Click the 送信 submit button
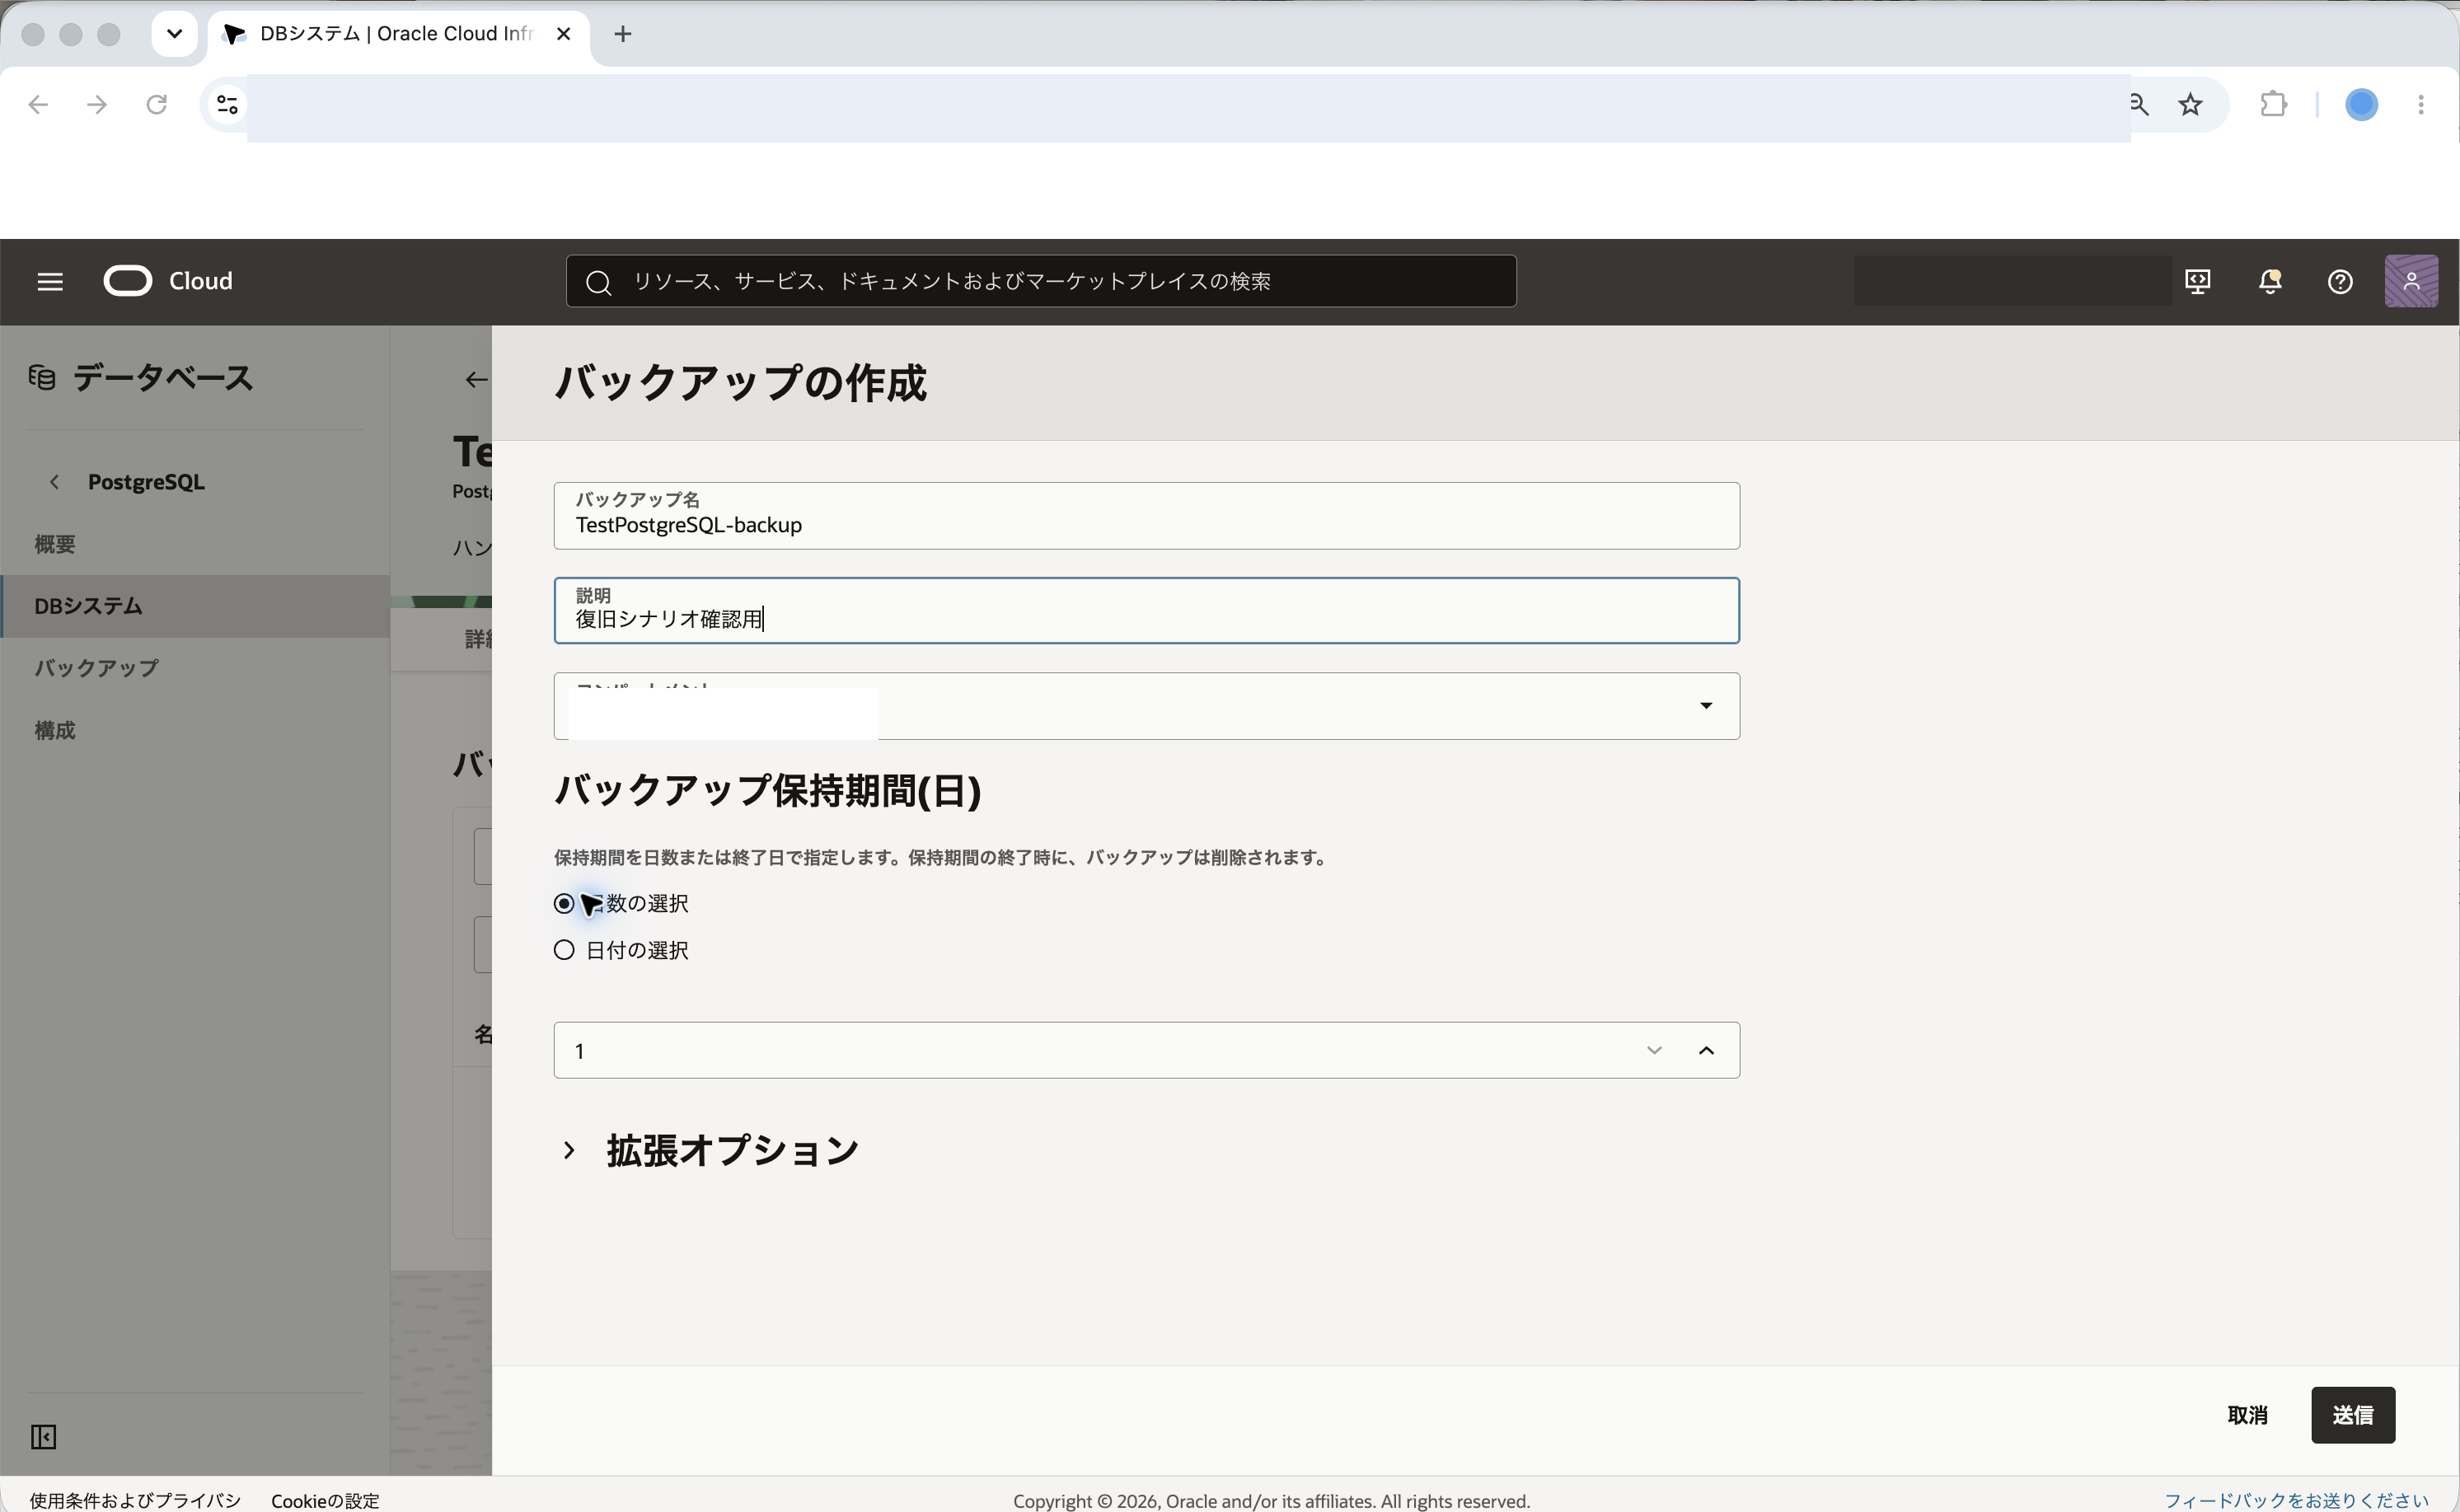 point(2352,1415)
